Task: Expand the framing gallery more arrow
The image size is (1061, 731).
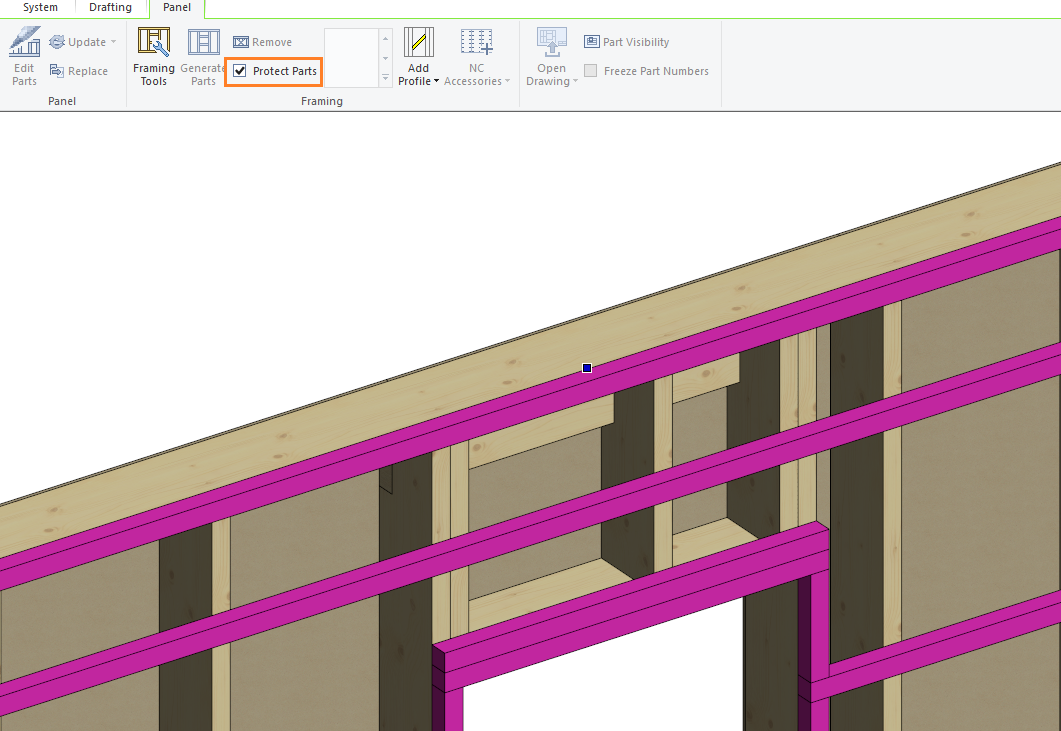Action: [385, 78]
